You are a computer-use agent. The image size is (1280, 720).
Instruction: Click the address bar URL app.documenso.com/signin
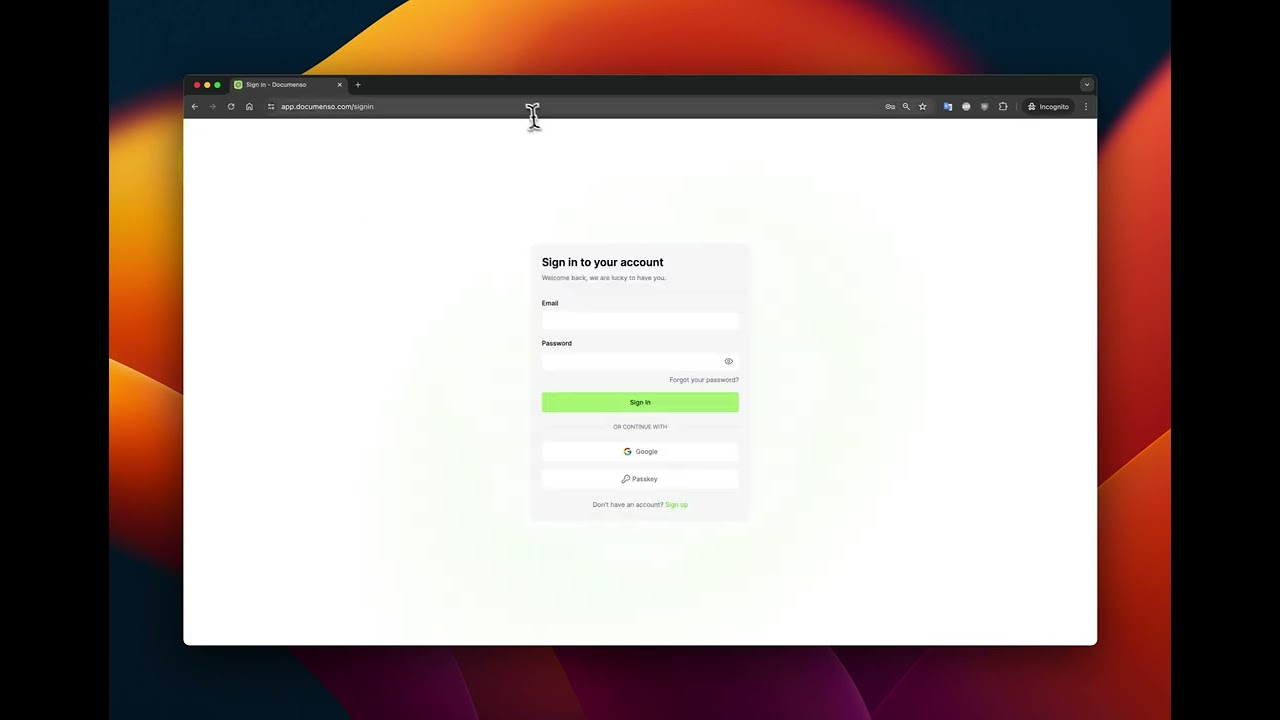327,107
